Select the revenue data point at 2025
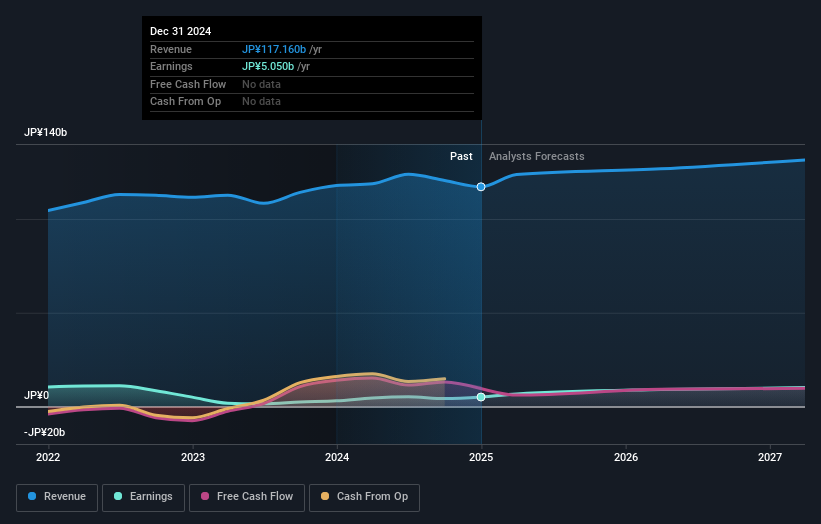821x524 pixels. (x=481, y=187)
